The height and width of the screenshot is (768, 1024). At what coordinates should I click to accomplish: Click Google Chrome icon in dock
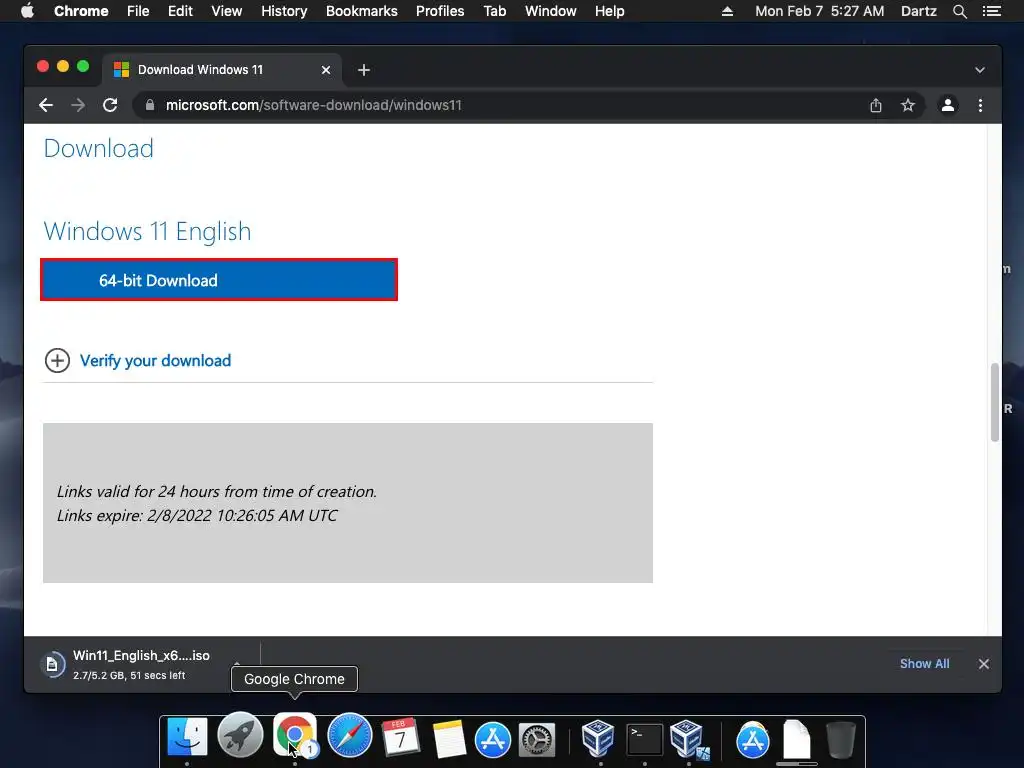pos(295,735)
